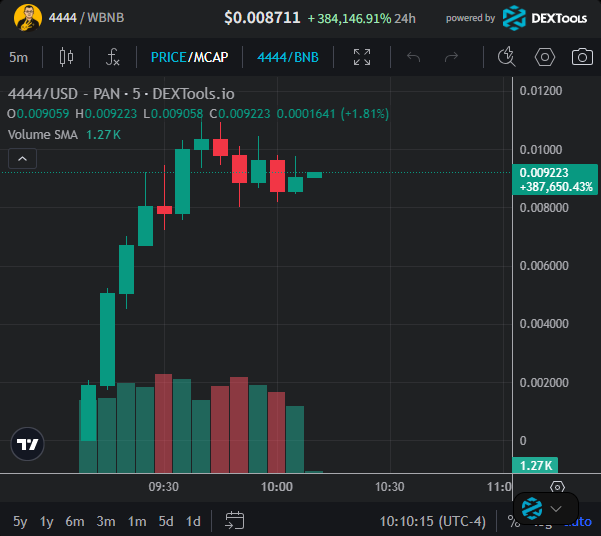Viewport: 601px width, 536px height.
Task: Undo the last chart action
Action: pyautogui.click(x=414, y=58)
